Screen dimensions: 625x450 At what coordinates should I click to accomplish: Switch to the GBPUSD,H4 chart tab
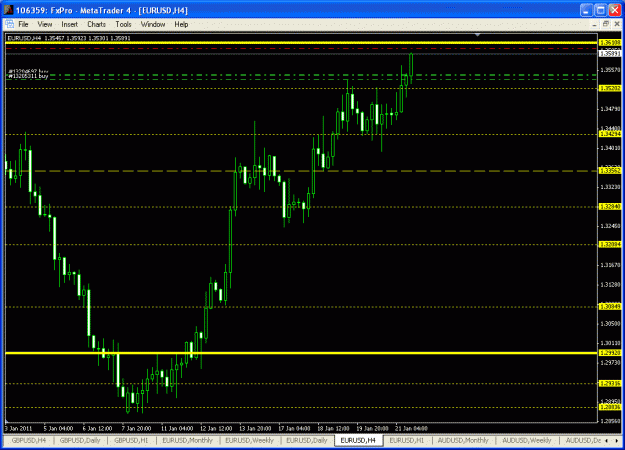(x=28, y=440)
